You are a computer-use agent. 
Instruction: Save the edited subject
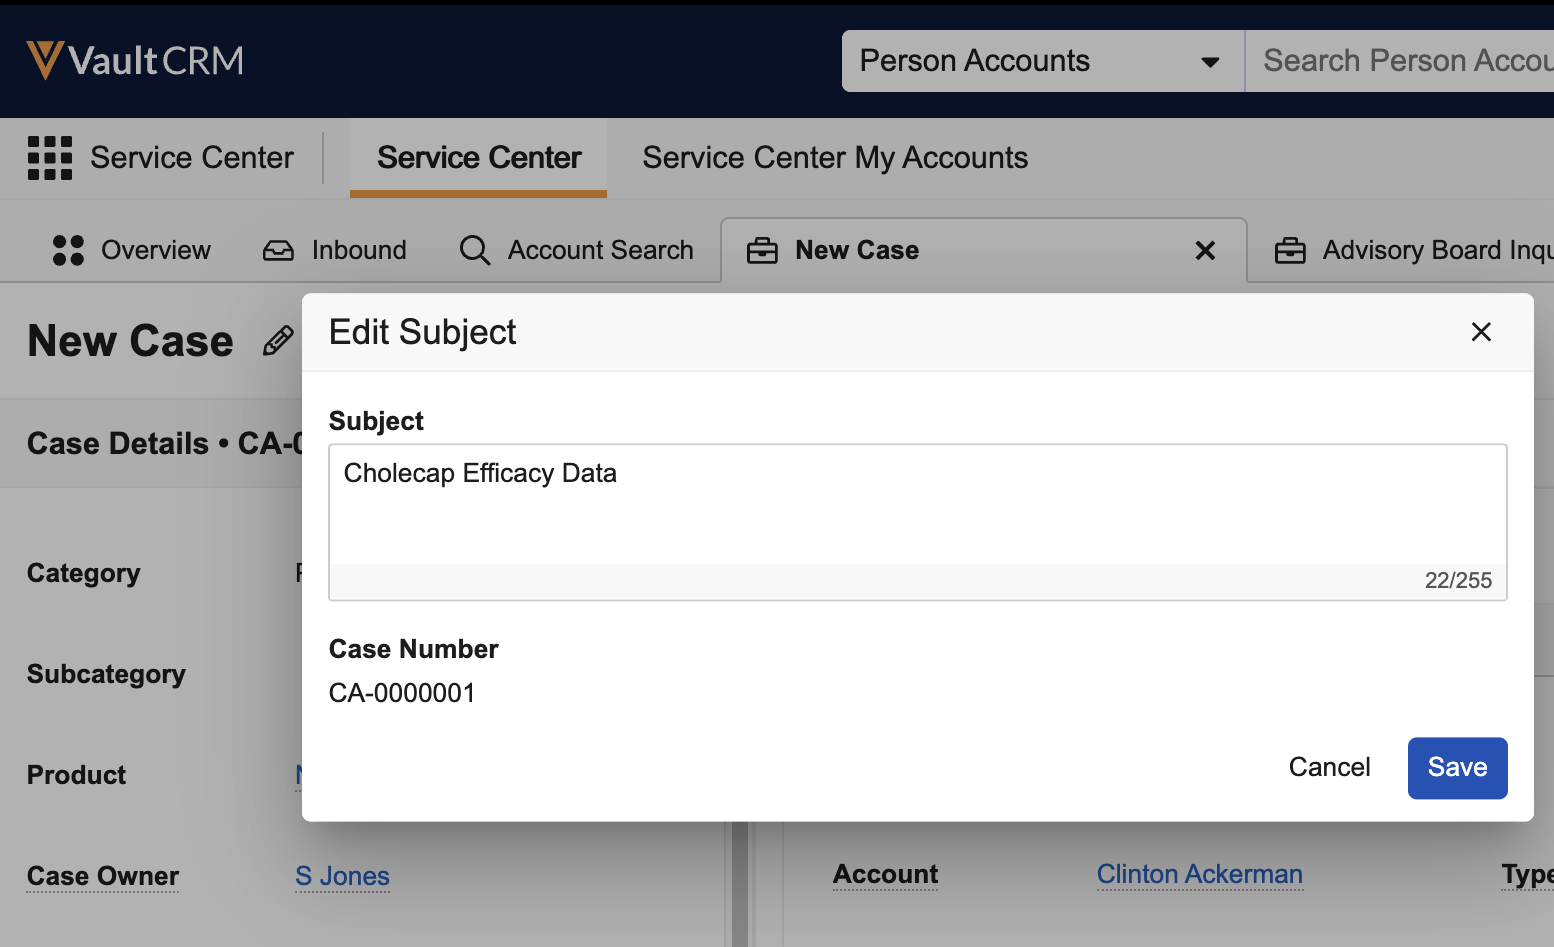coord(1457,768)
